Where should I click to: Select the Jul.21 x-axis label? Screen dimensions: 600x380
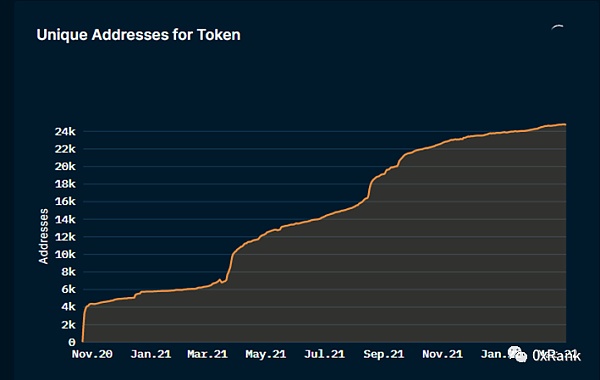point(324,354)
